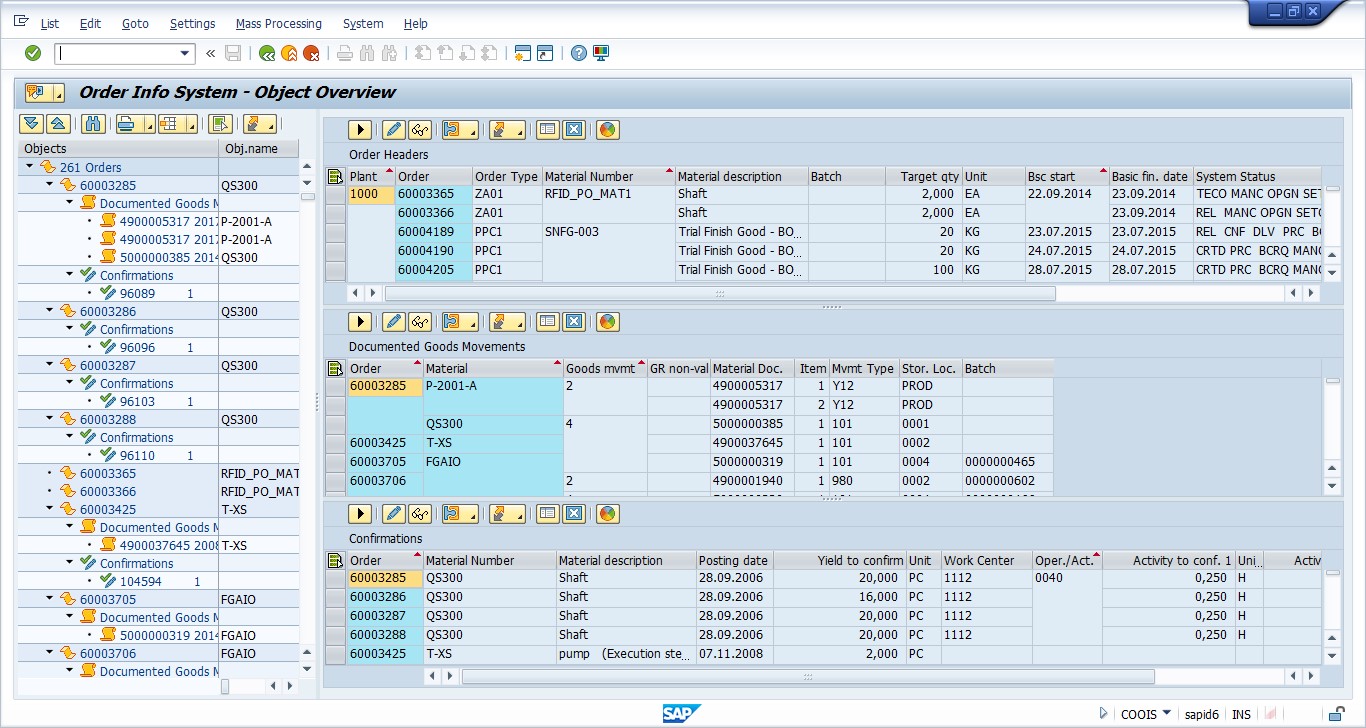Collapse order 60003286 in the Objects tree
The height and width of the screenshot is (728, 1366).
50,311
